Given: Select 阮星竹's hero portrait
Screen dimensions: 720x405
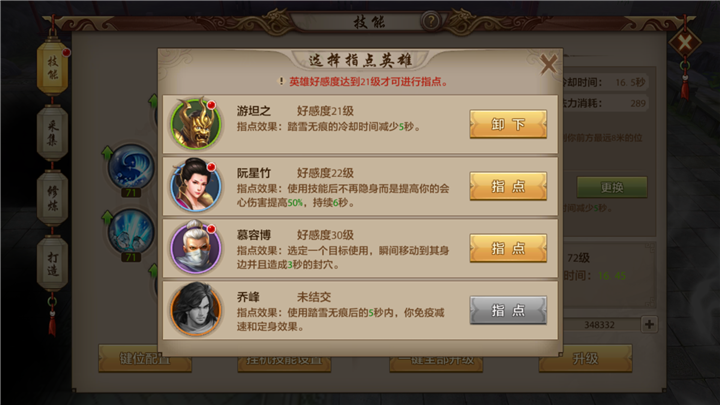Looking at the screenshot, I should (x=196, y=186).
